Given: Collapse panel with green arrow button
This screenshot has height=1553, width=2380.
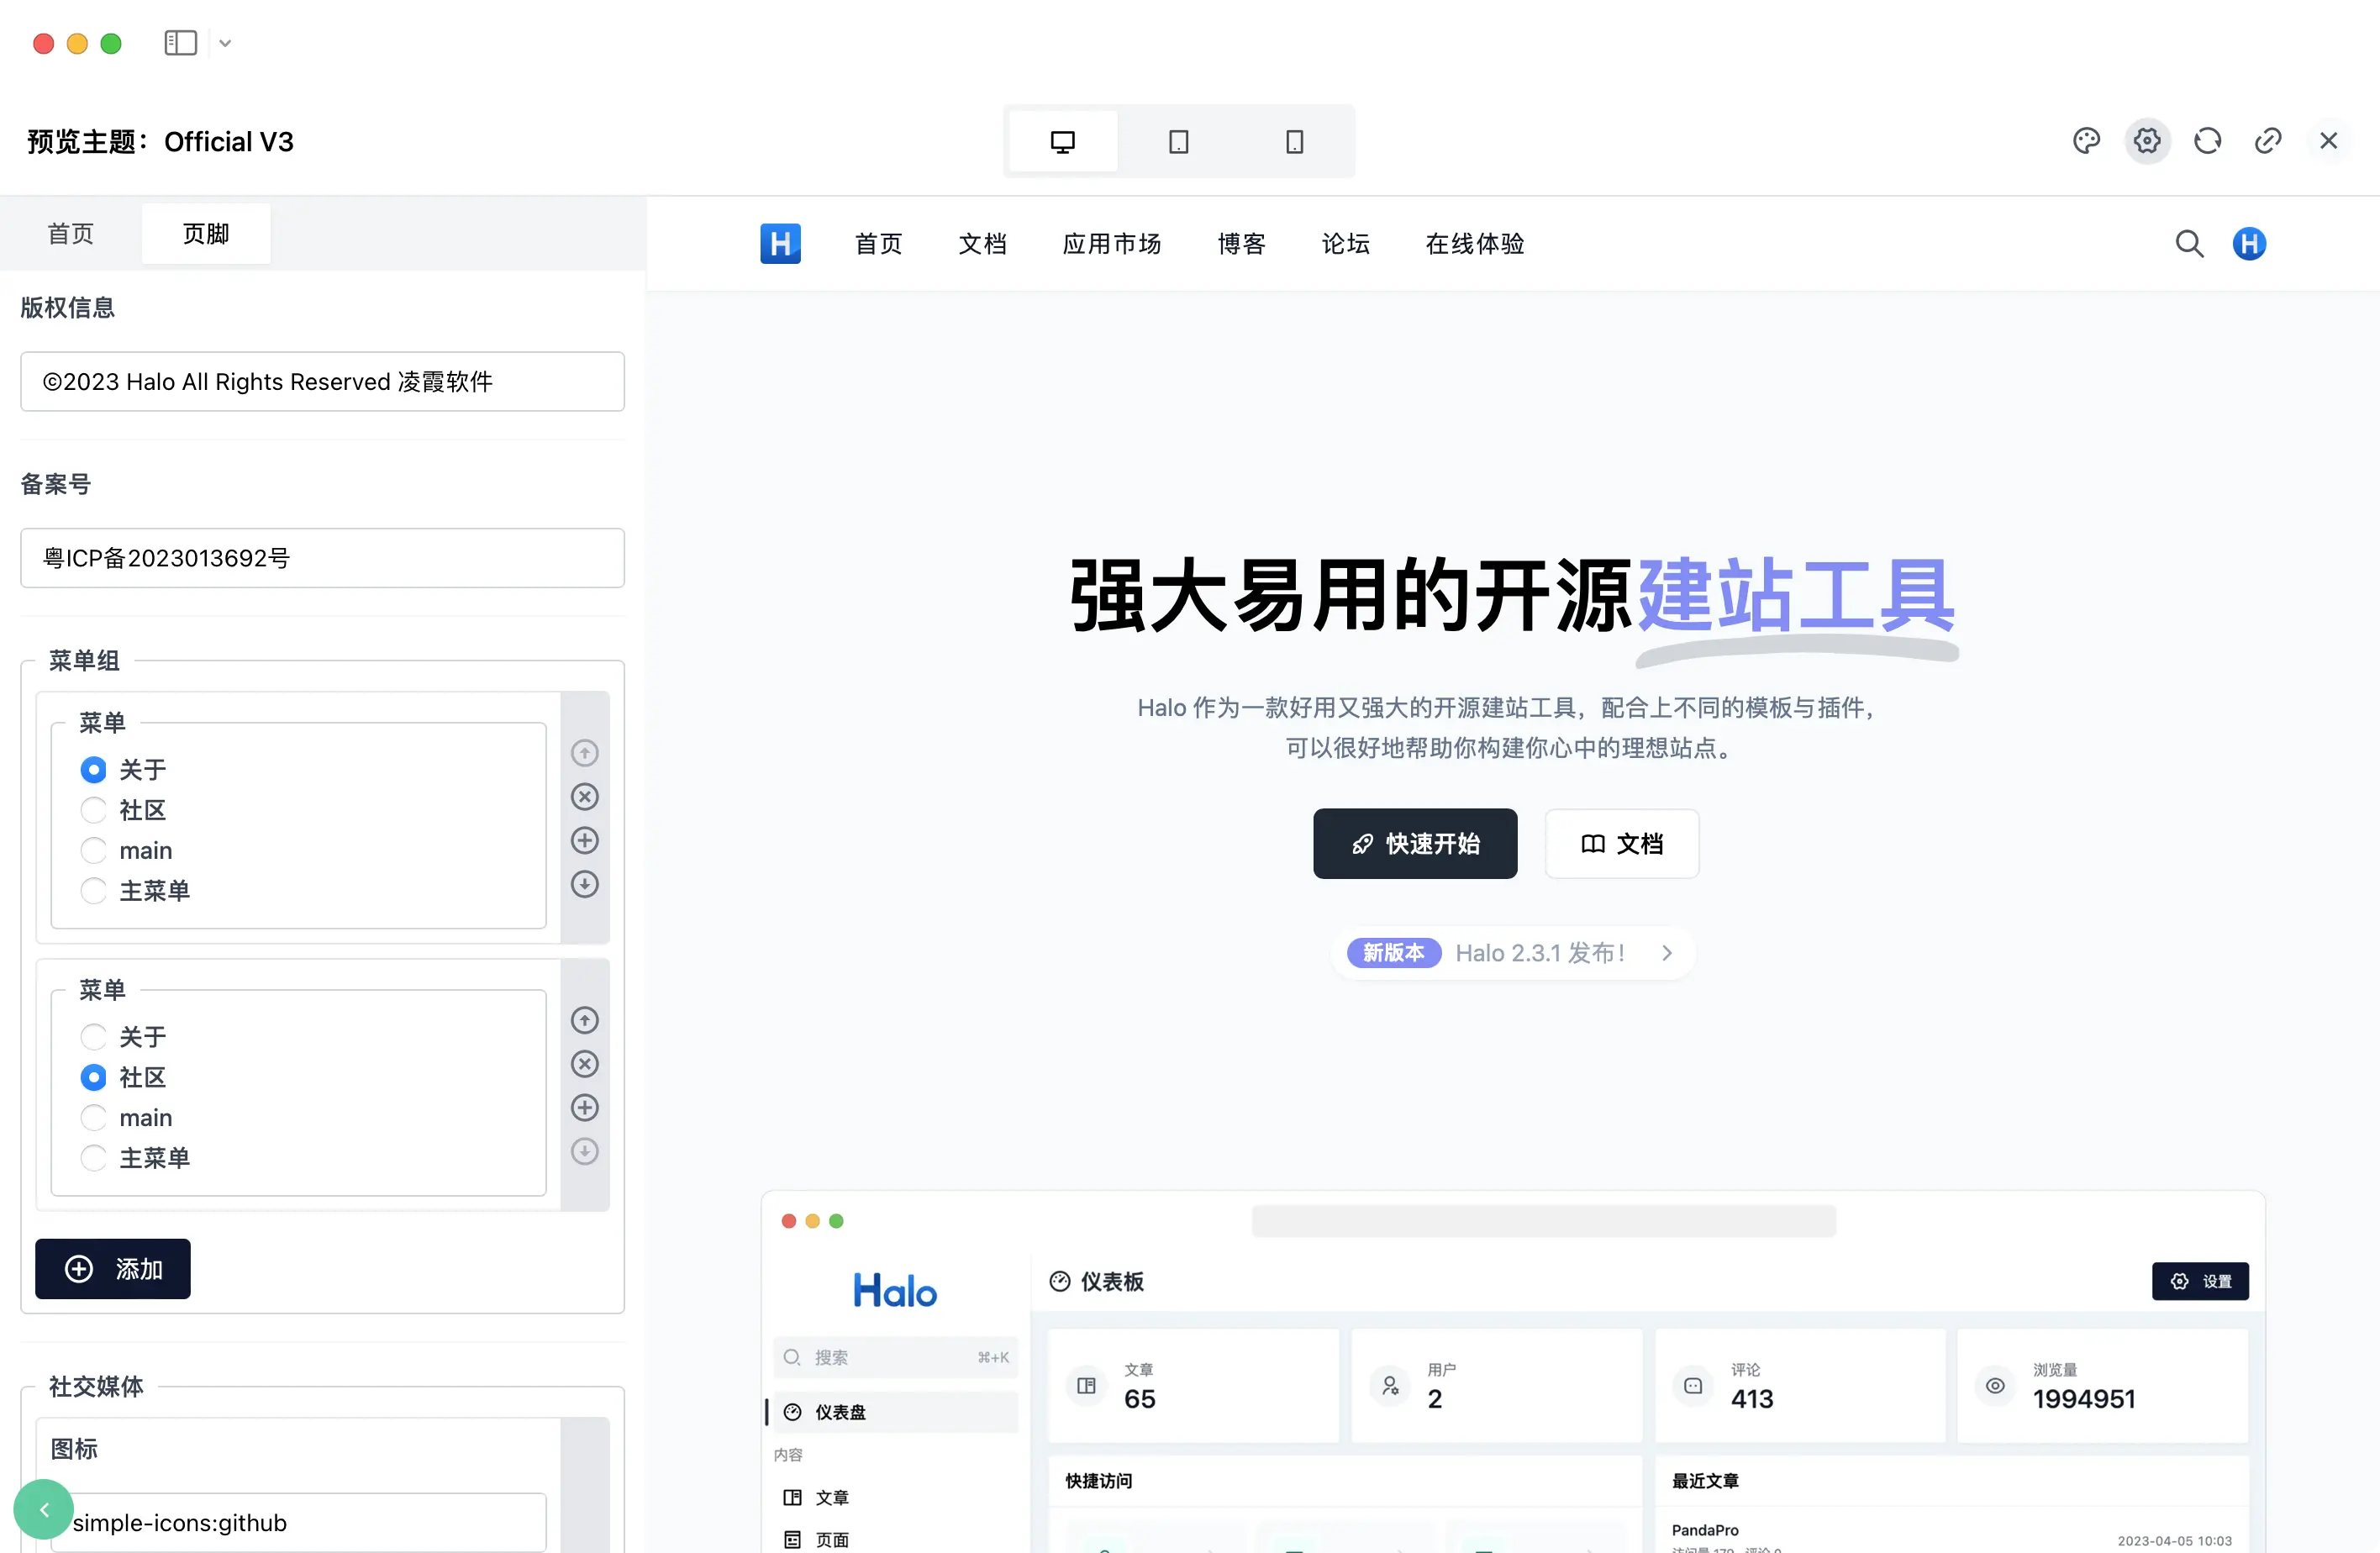Looking at the screenshot, I should pyautogui.click(x=43, y=1510).
